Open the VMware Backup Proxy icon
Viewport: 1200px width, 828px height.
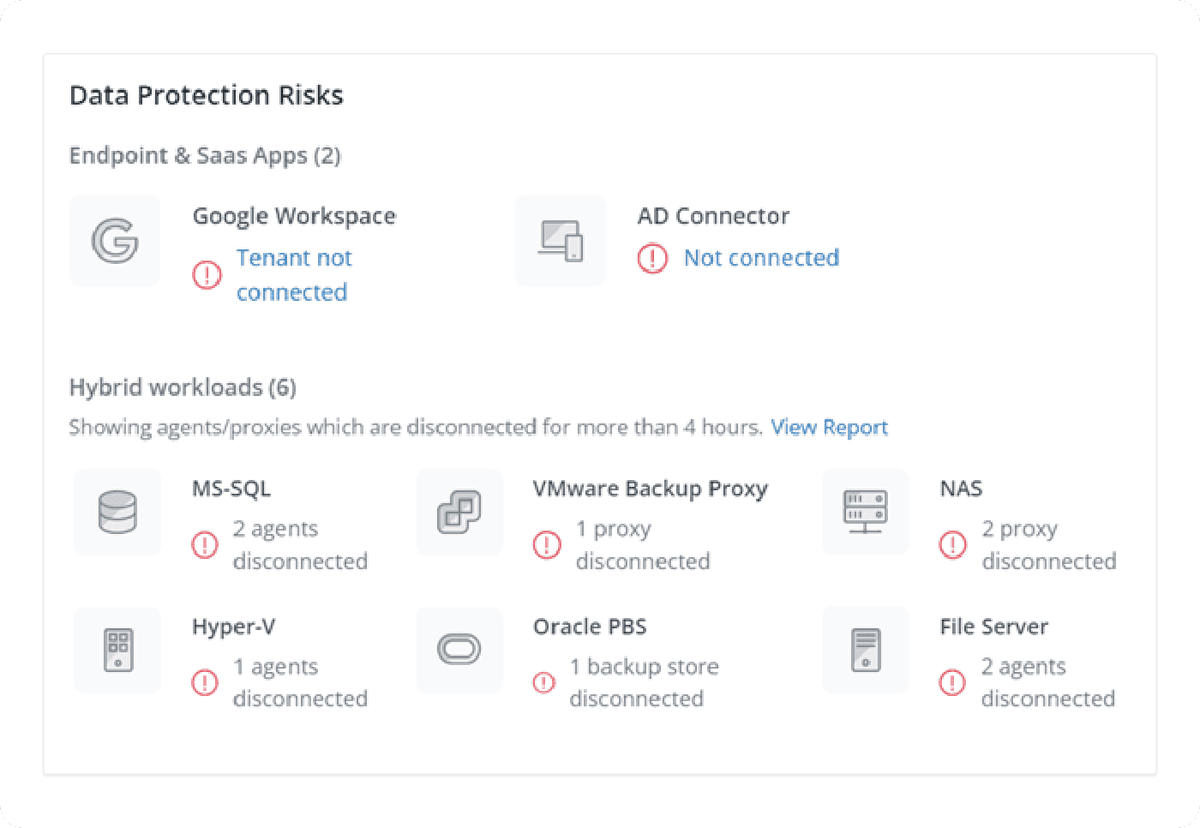pos(459,512)
